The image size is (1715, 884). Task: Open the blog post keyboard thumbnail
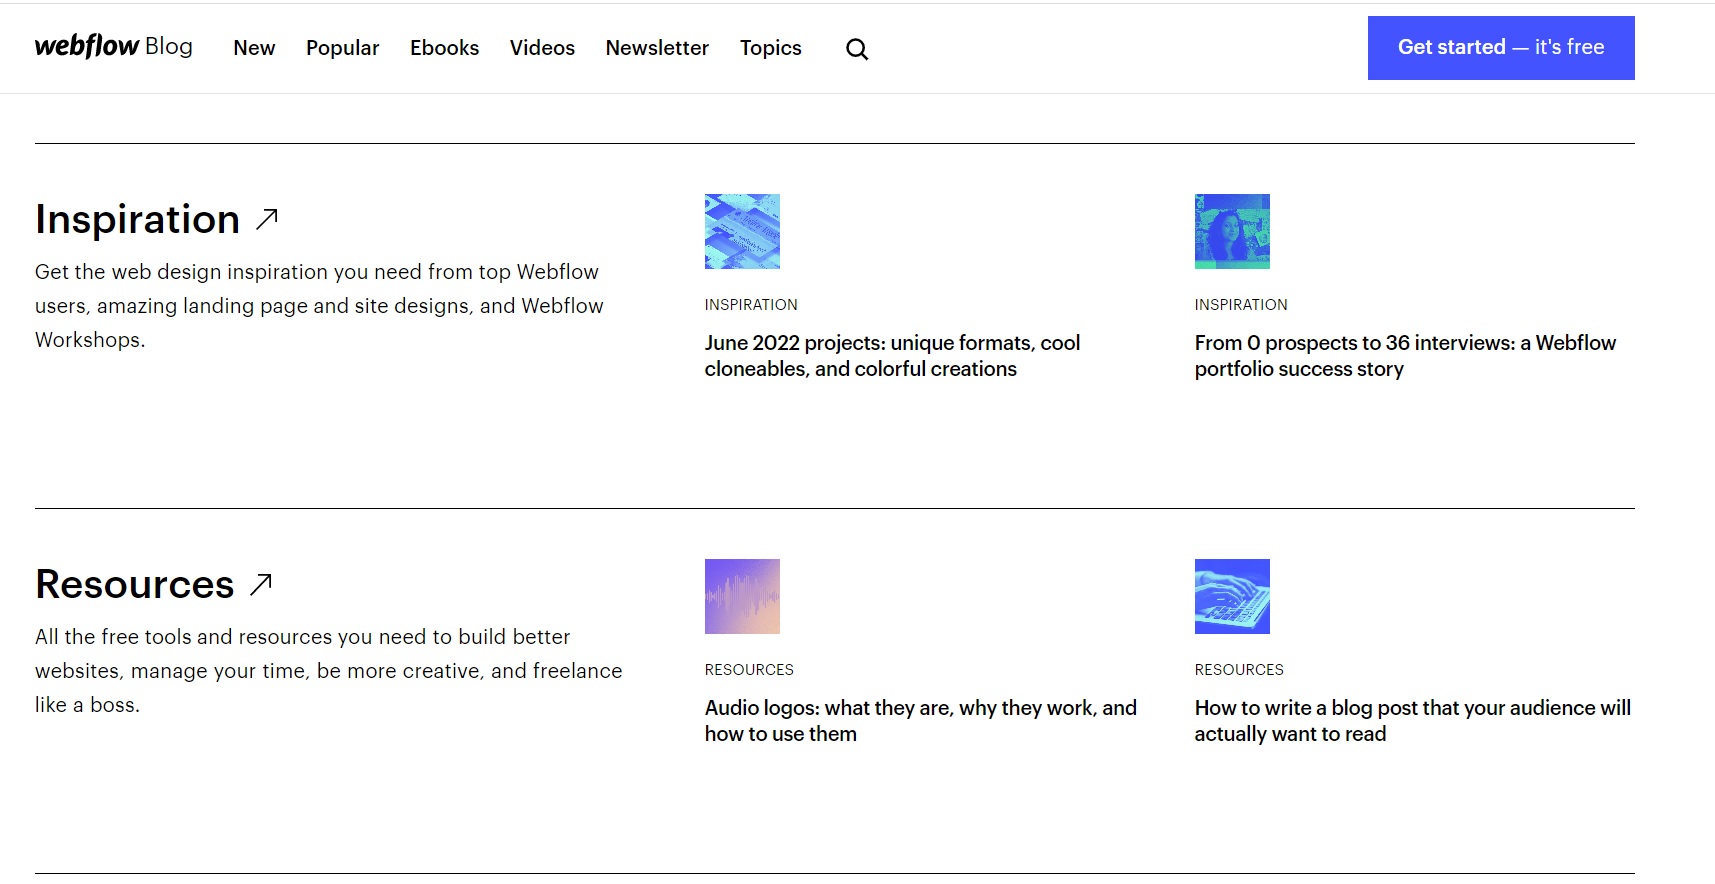(1232, 596)
